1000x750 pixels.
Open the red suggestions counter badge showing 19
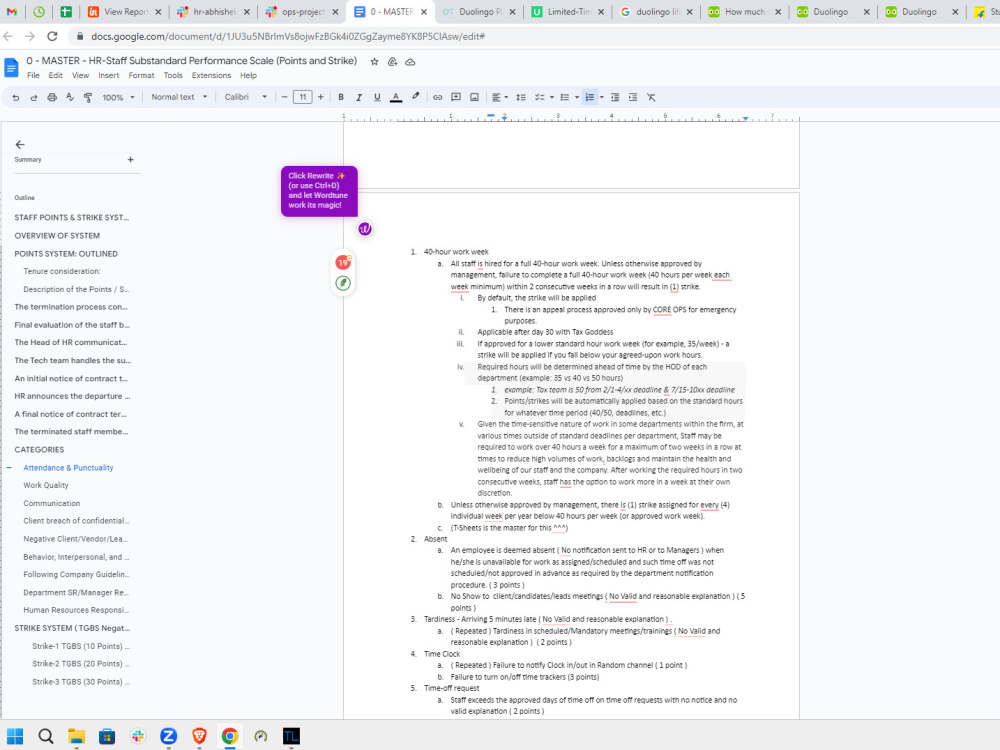tap(343, 262)
